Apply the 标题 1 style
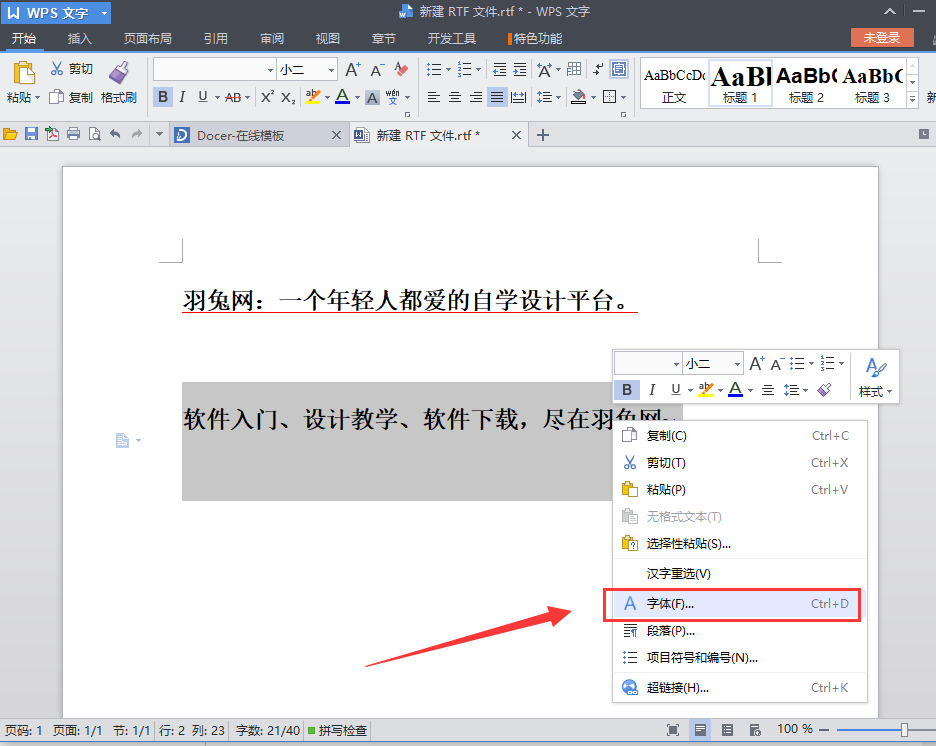This screenshot has width=936, height=746. [740, 83]
